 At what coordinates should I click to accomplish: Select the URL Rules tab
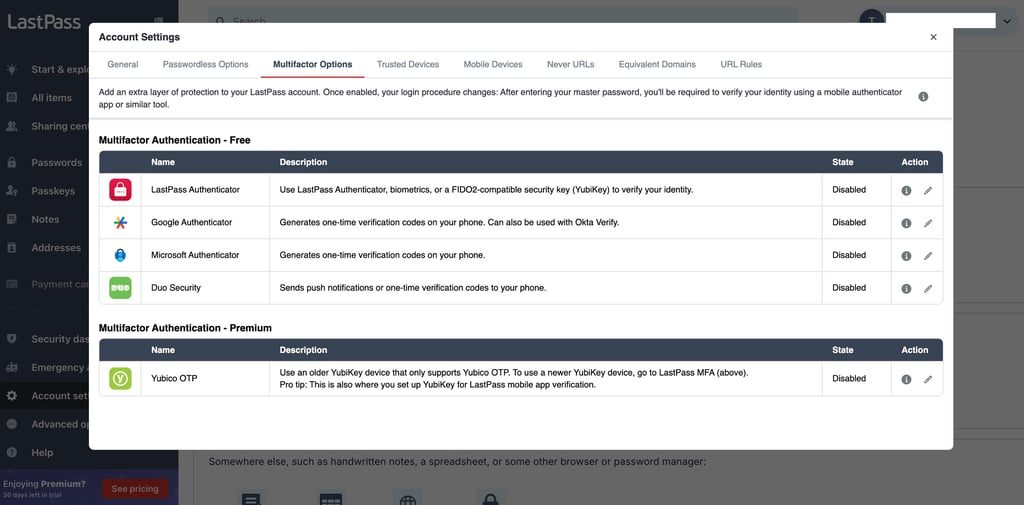pos(741,65)
